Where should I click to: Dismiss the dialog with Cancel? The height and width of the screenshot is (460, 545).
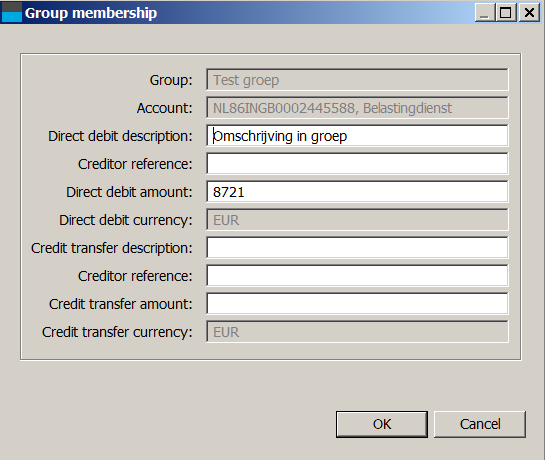[480, 424]
